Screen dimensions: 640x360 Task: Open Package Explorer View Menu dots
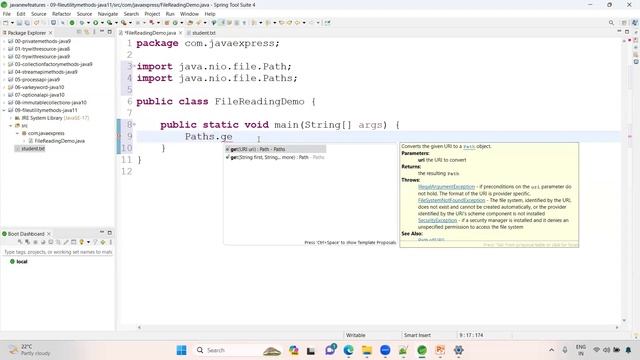(94, 32)
